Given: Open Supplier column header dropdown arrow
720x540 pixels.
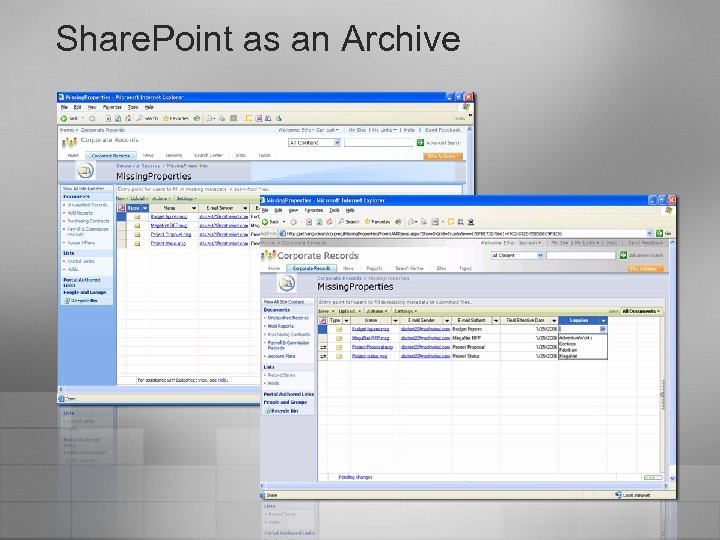Looking at the screenshot, I should point(603,321).
